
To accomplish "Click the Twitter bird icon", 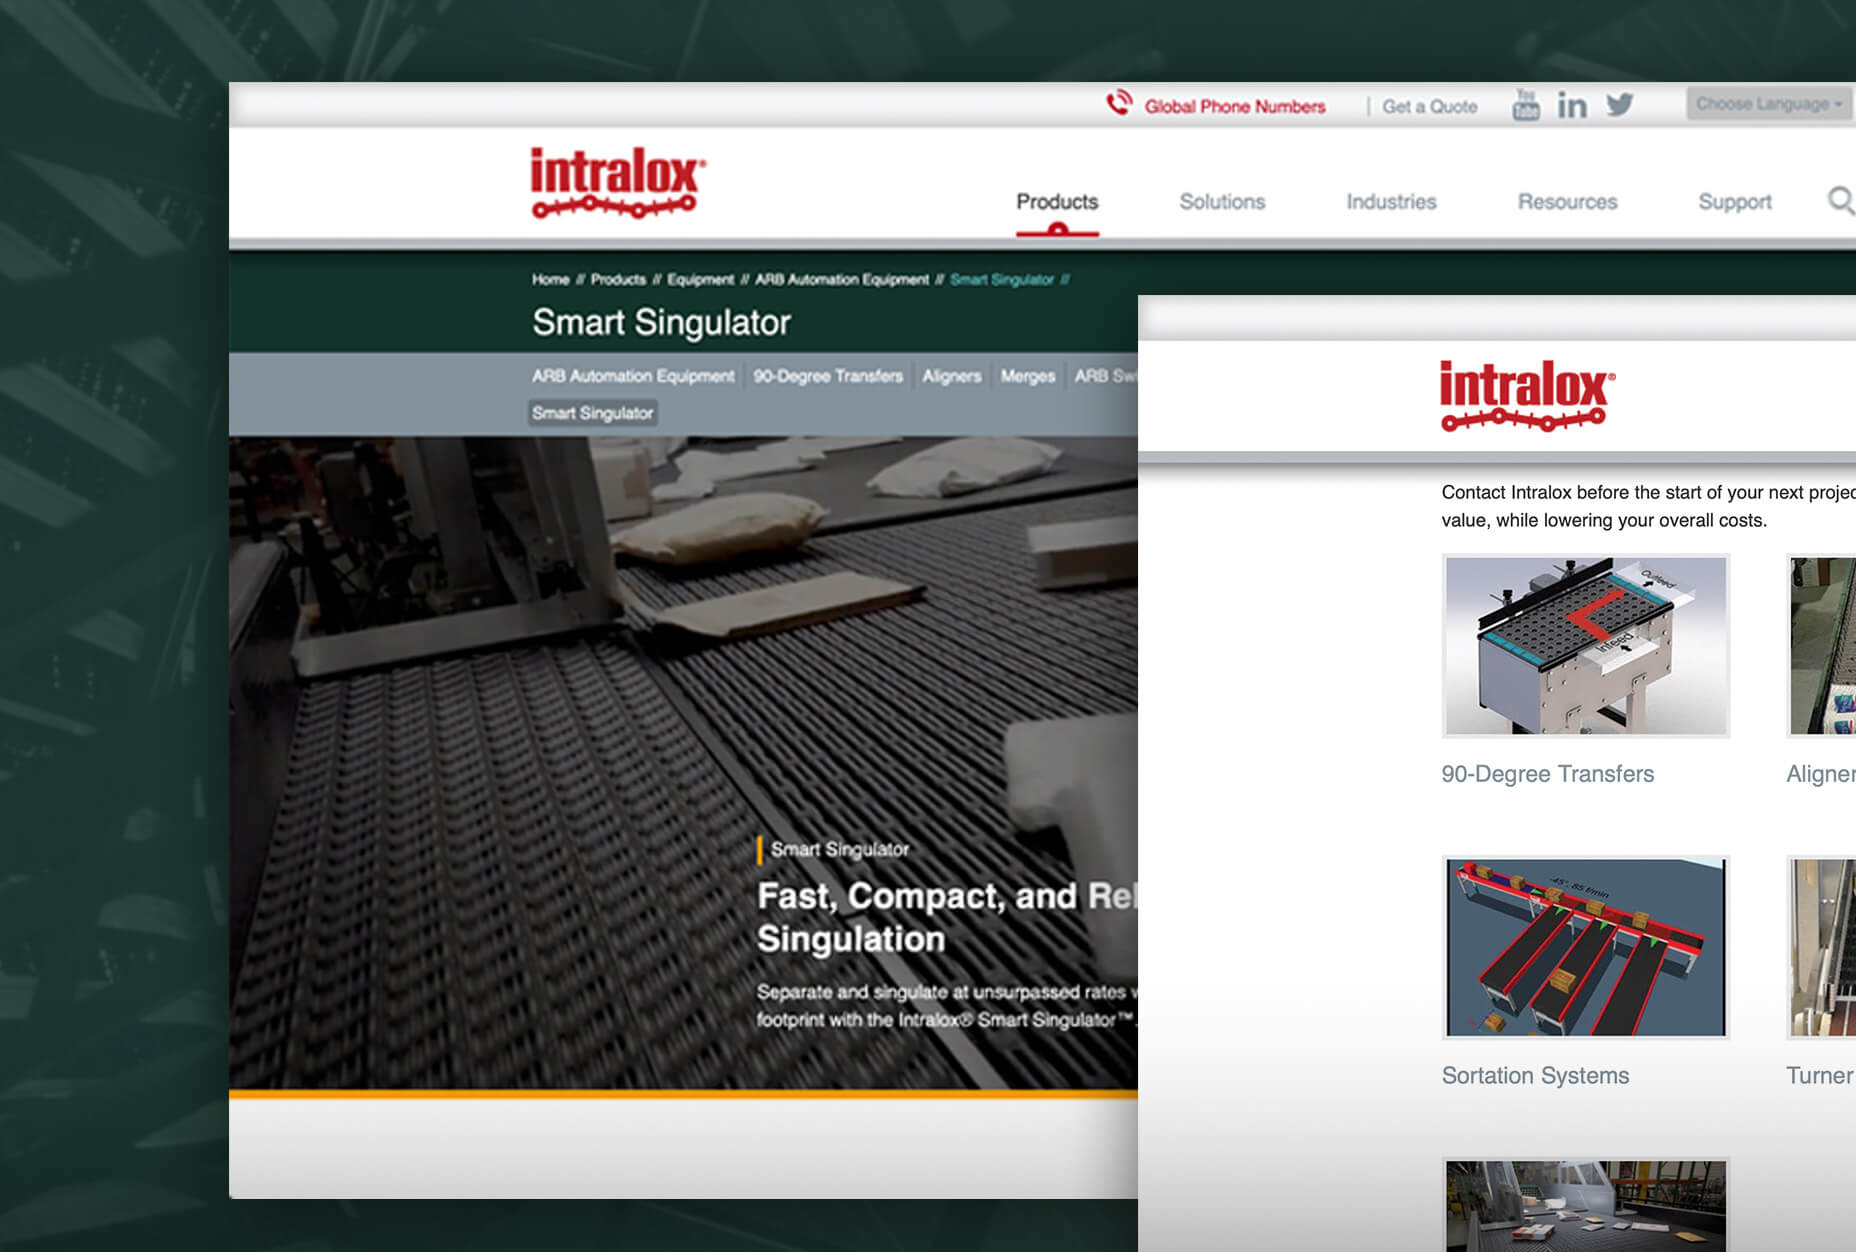I will [1620, 105].
